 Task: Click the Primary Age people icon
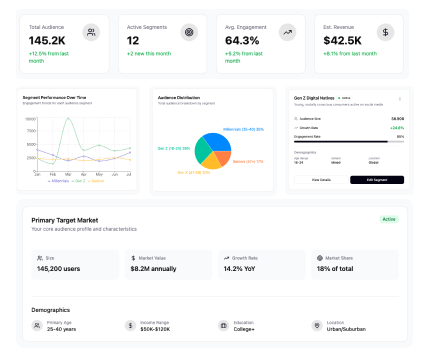click(x=37, y=325)
